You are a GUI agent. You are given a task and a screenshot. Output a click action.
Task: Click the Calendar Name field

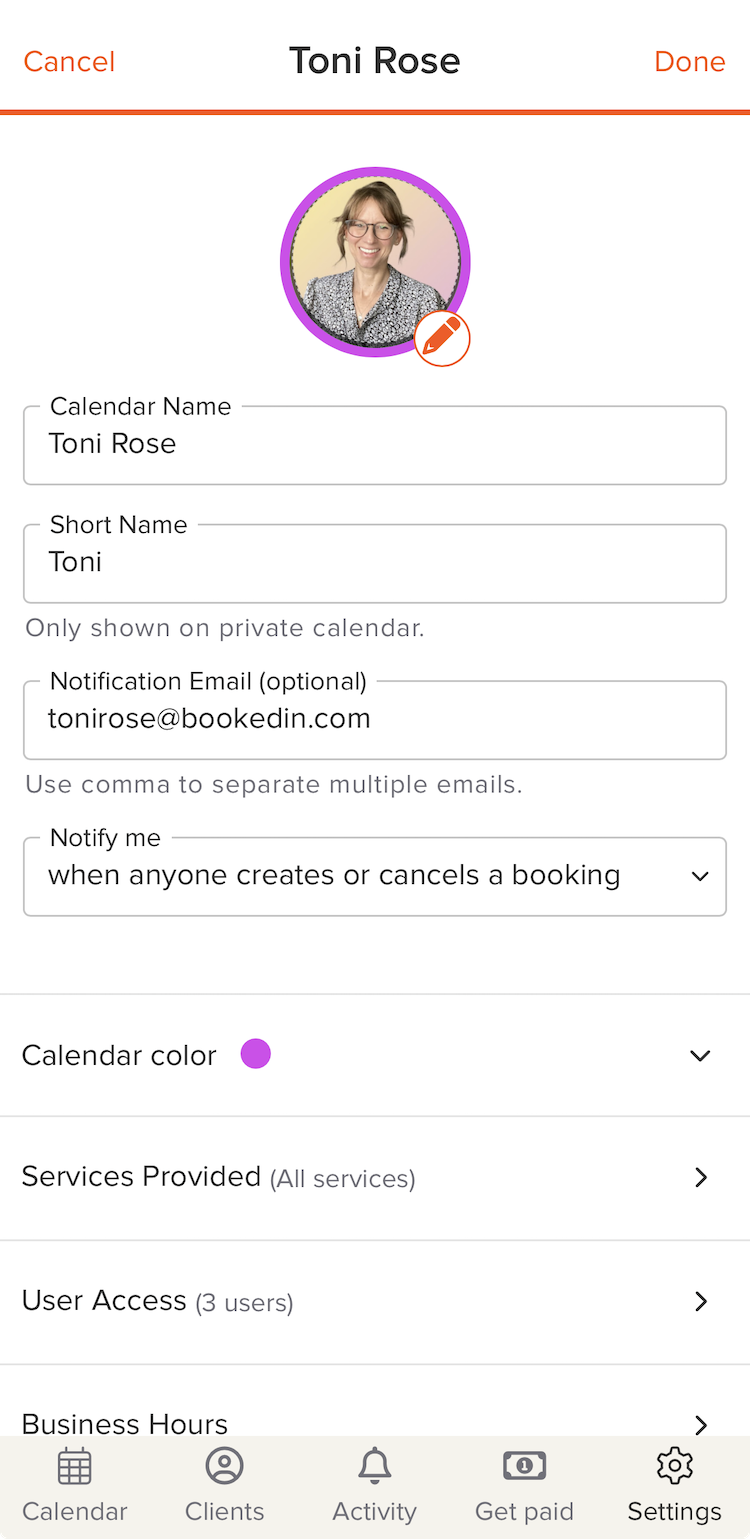pyautogui.click(x=375, y=445)
